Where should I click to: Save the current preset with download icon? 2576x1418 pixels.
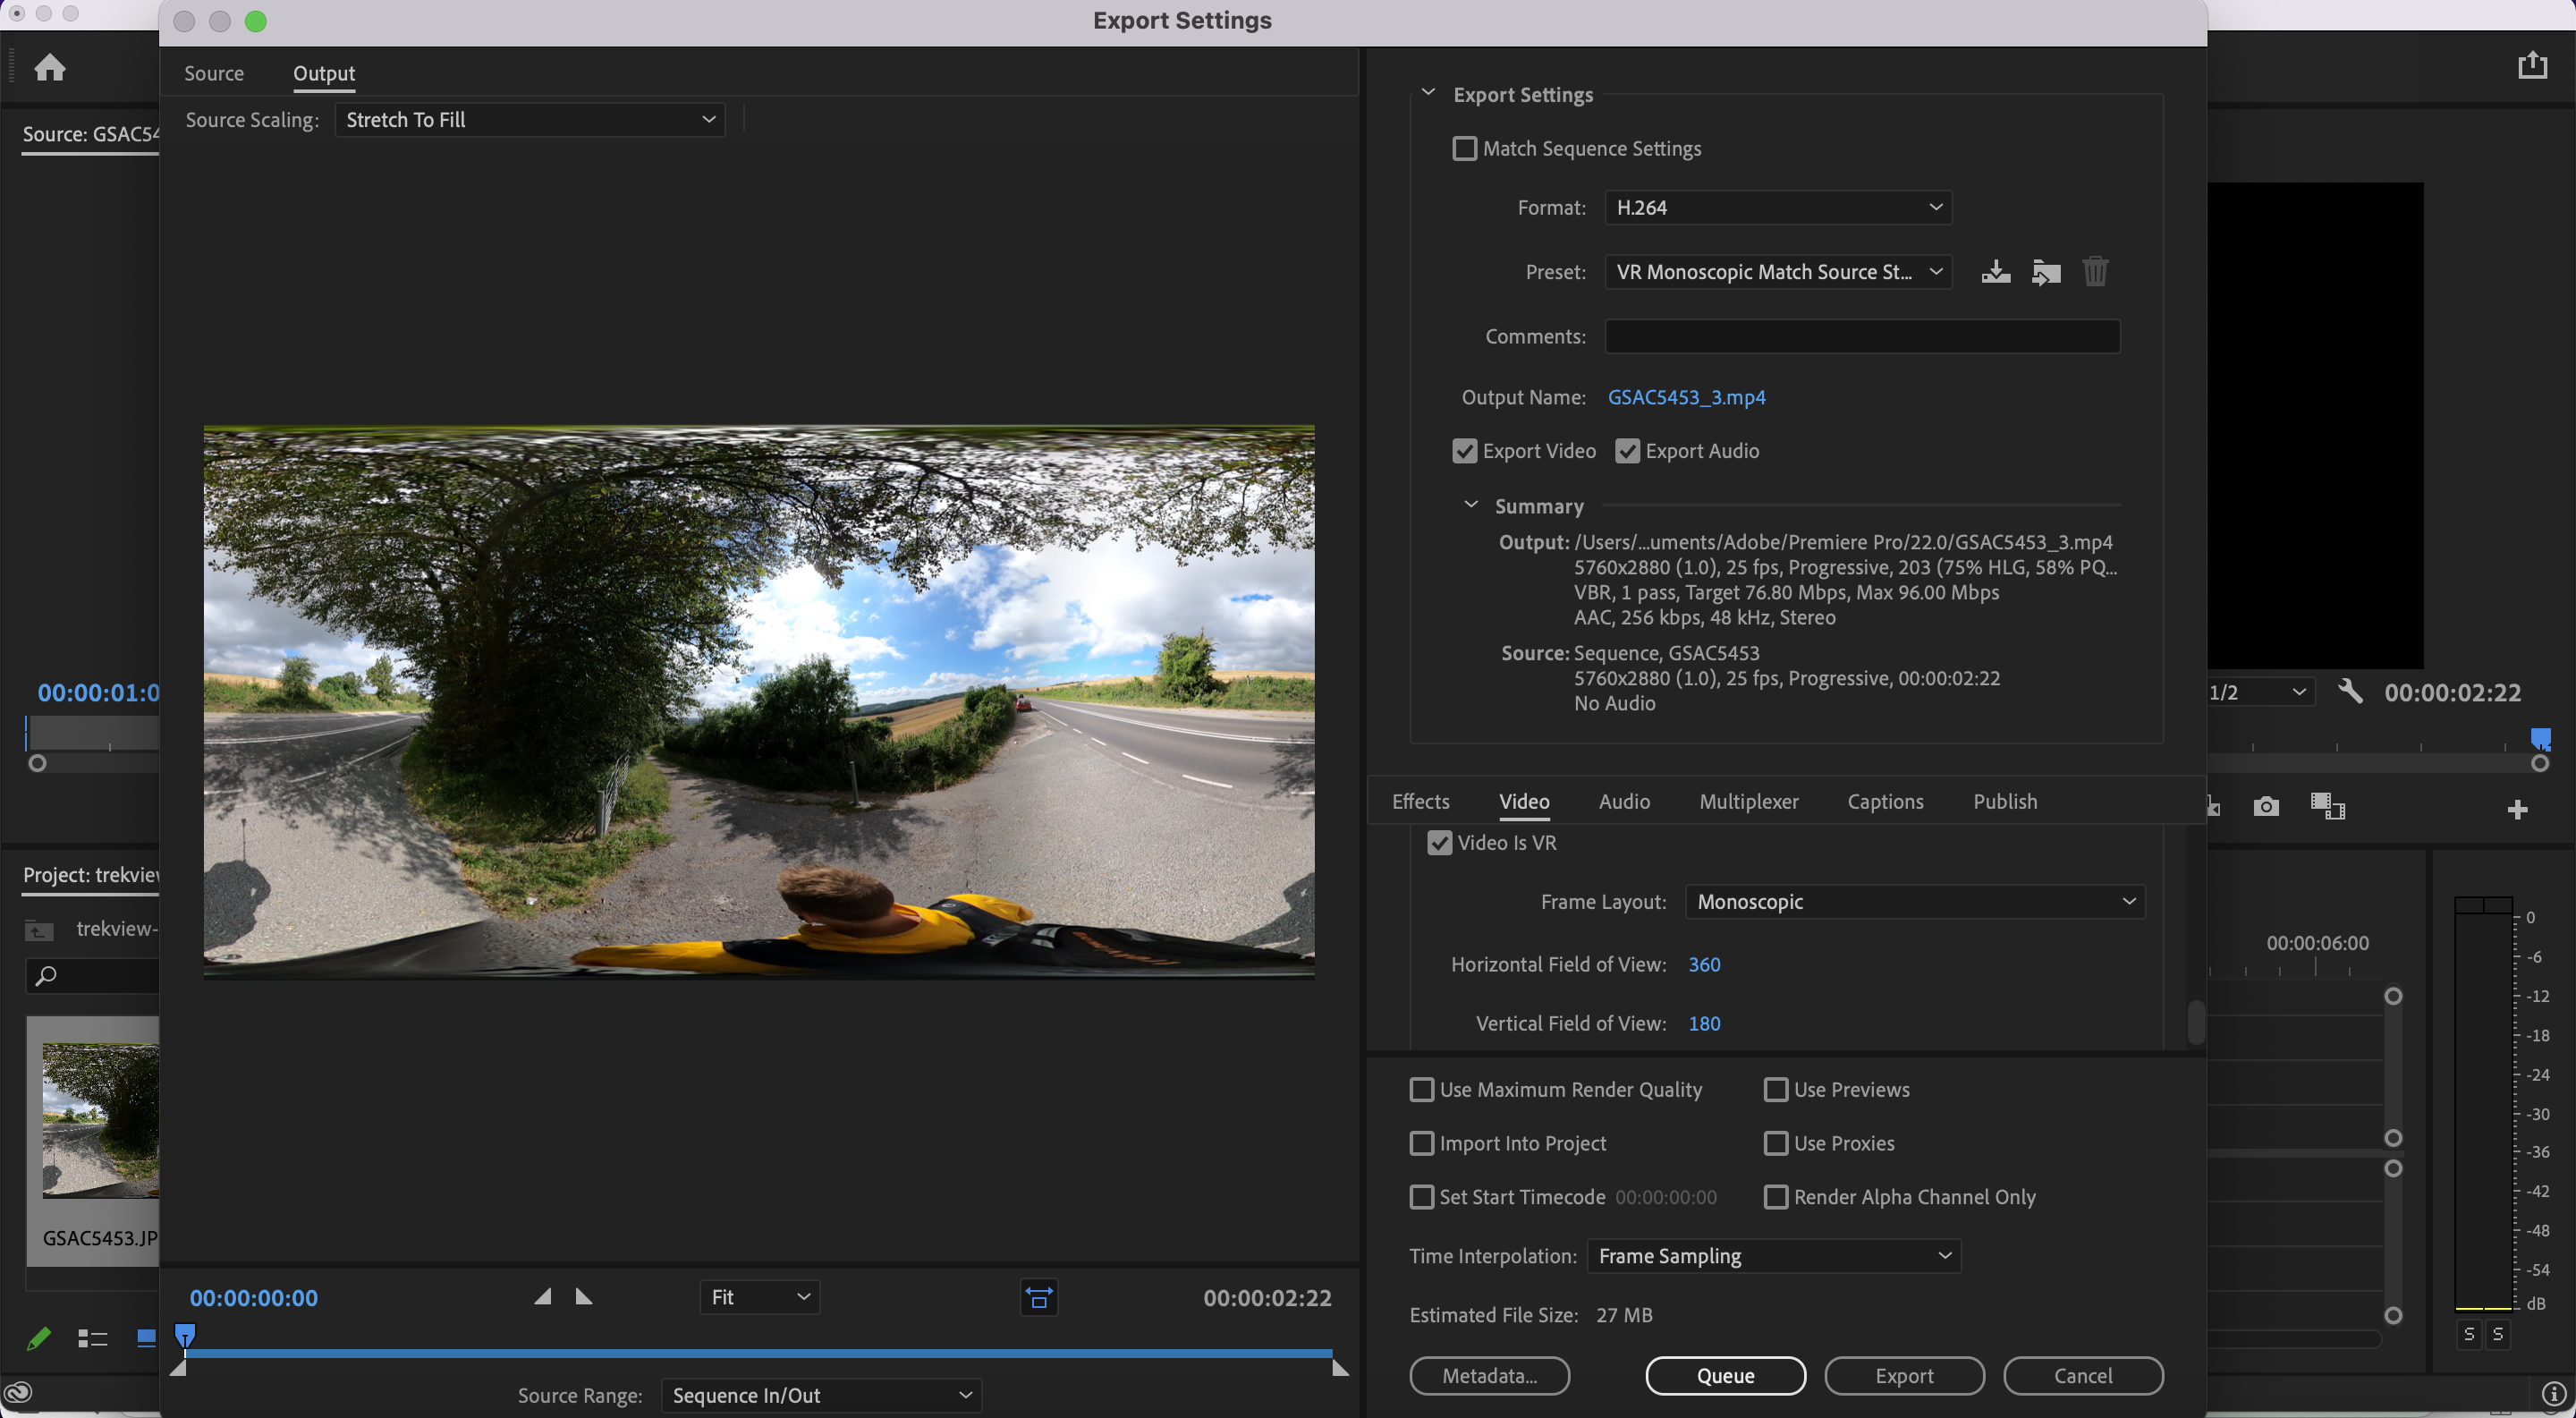pyautogui.click(x=1995, y=272)
